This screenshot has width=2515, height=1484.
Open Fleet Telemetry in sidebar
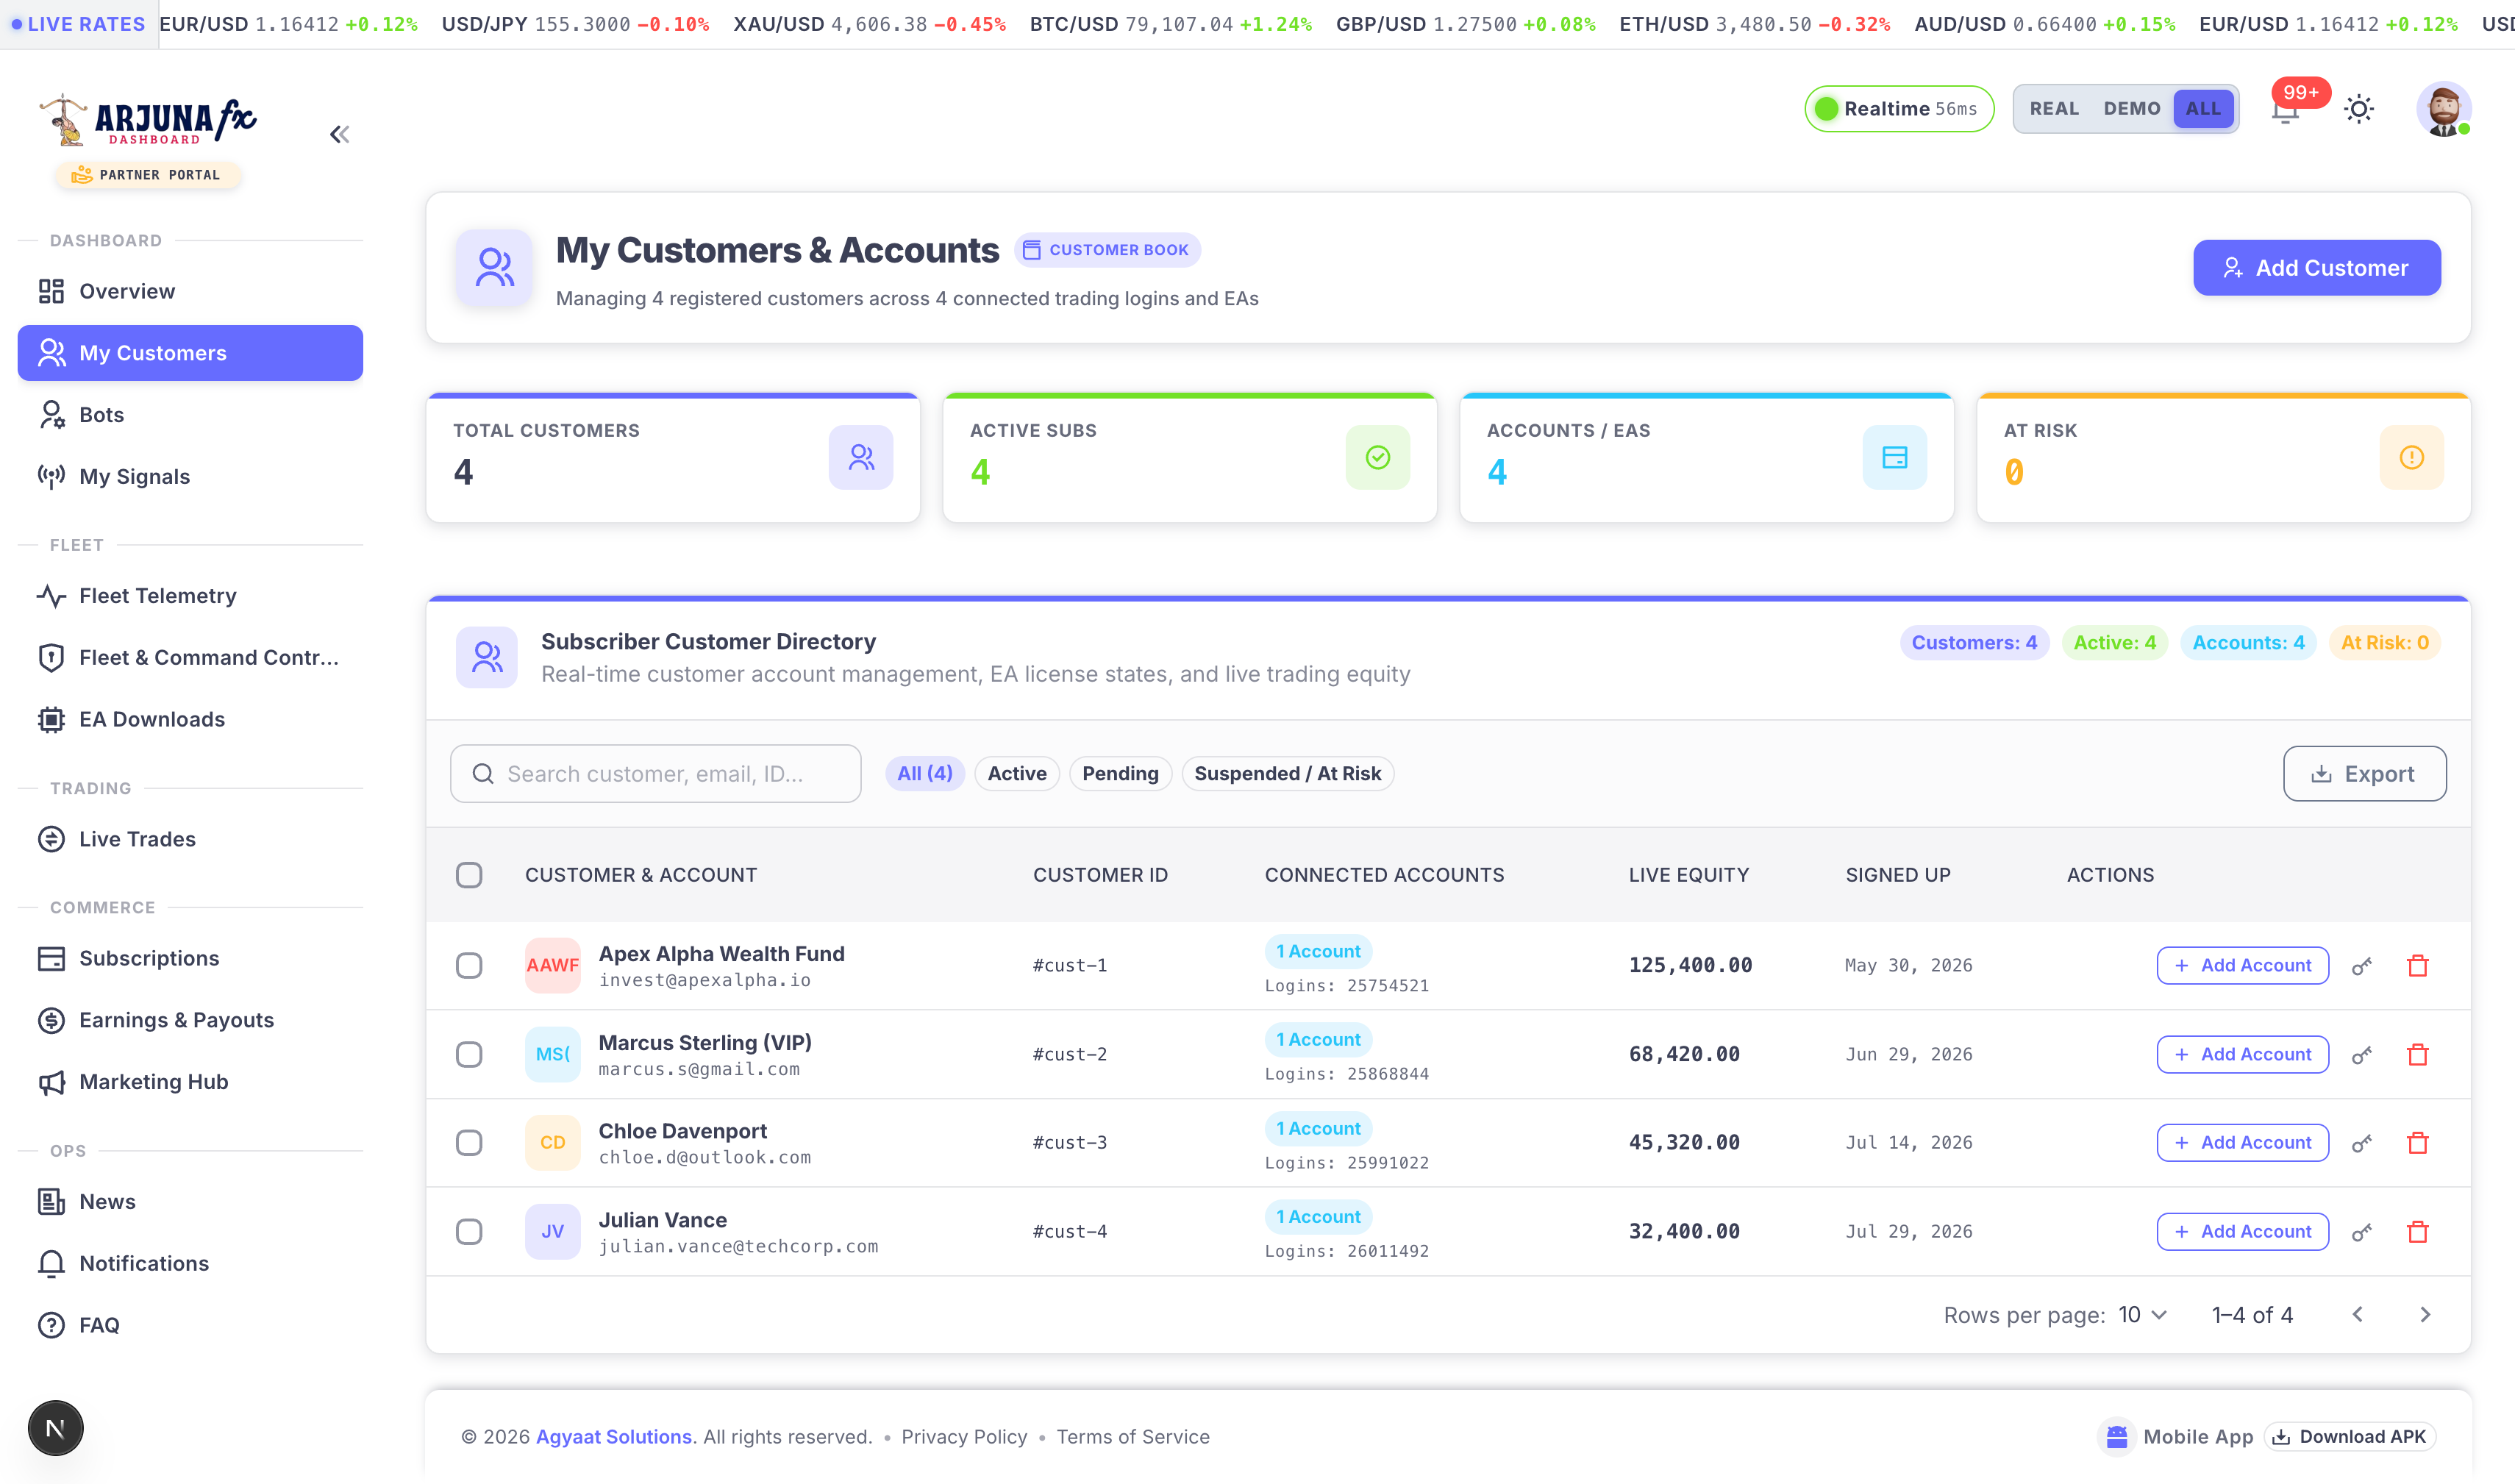point(190,596)
